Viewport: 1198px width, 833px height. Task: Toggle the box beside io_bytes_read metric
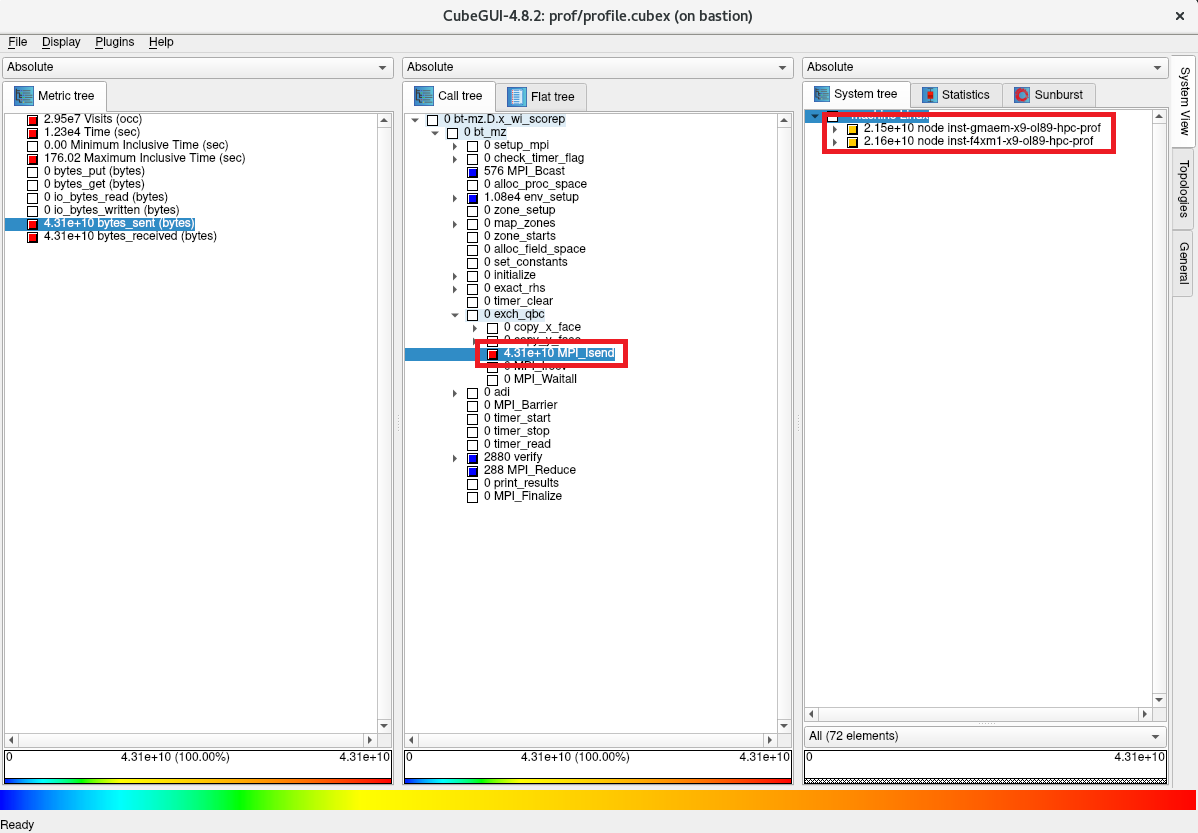[x=33, y=198]
